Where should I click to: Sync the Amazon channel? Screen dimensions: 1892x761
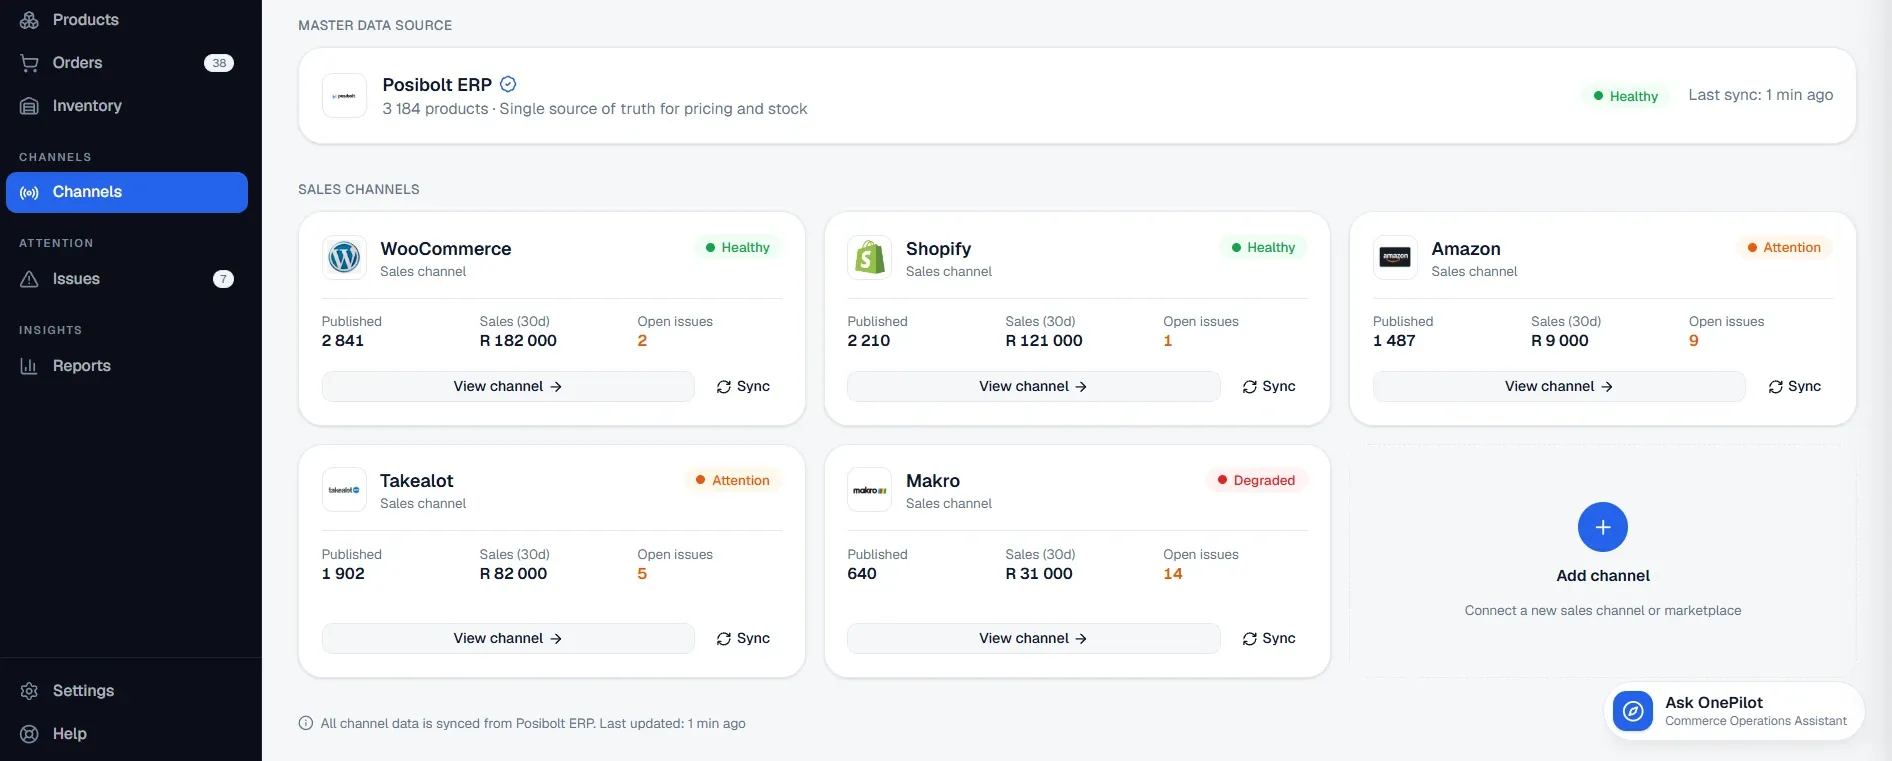pyautogui.click(x=1795, y=386)
